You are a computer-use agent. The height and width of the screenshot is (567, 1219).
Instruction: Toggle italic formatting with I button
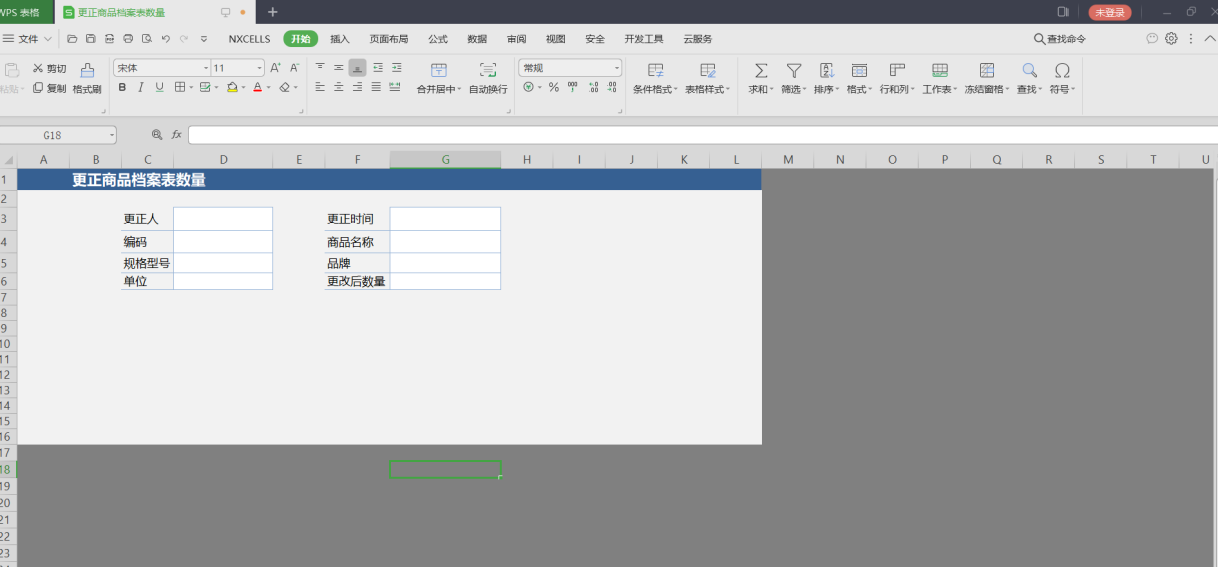[x=141, y=88]
